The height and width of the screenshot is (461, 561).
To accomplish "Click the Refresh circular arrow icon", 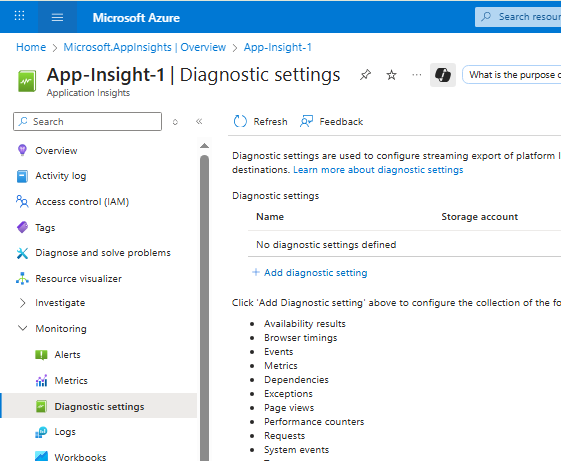I will tap(240, 121).
